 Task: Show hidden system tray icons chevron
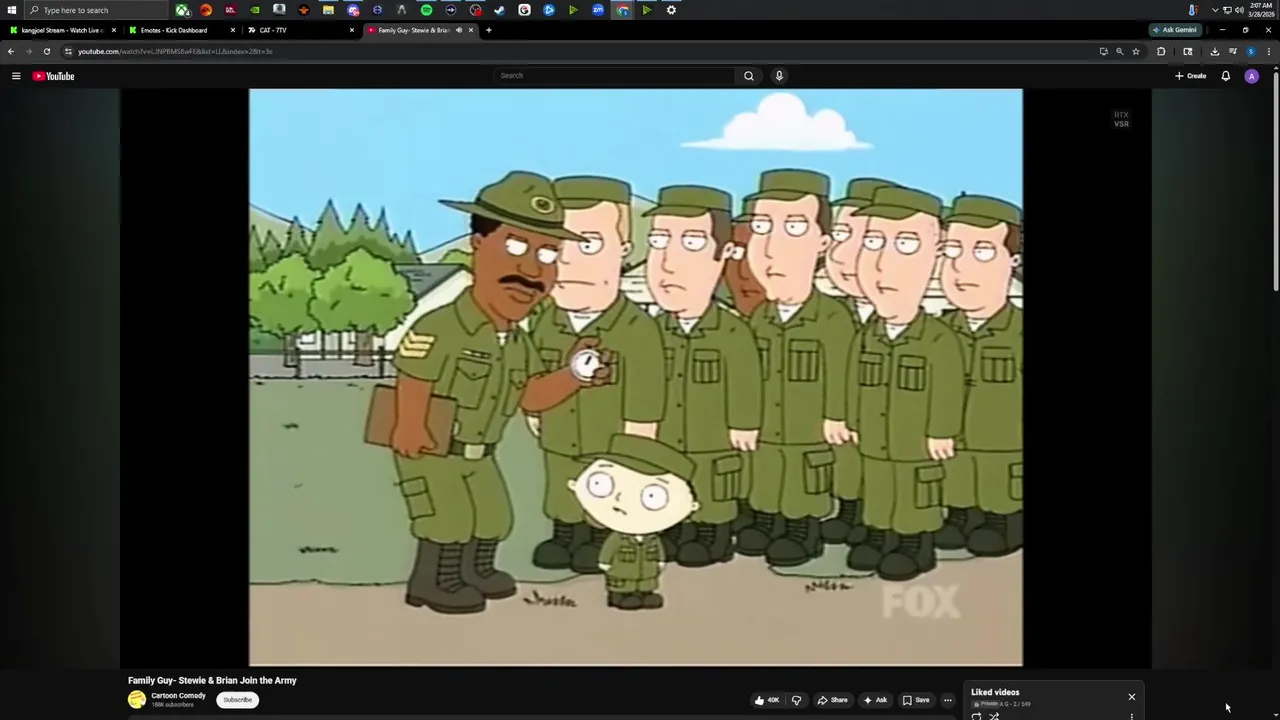pos(1214,10)
